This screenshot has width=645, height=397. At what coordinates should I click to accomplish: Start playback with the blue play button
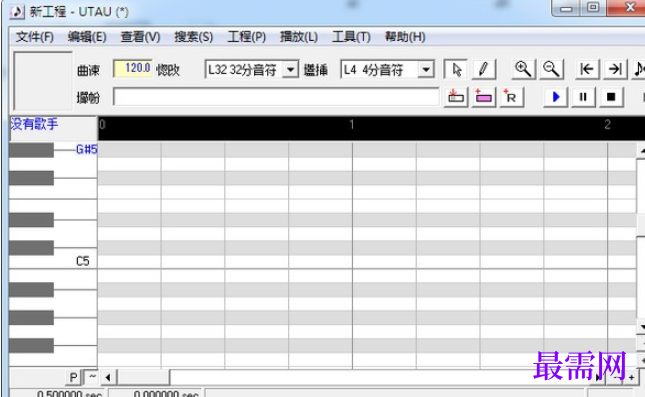coord(555,98)
